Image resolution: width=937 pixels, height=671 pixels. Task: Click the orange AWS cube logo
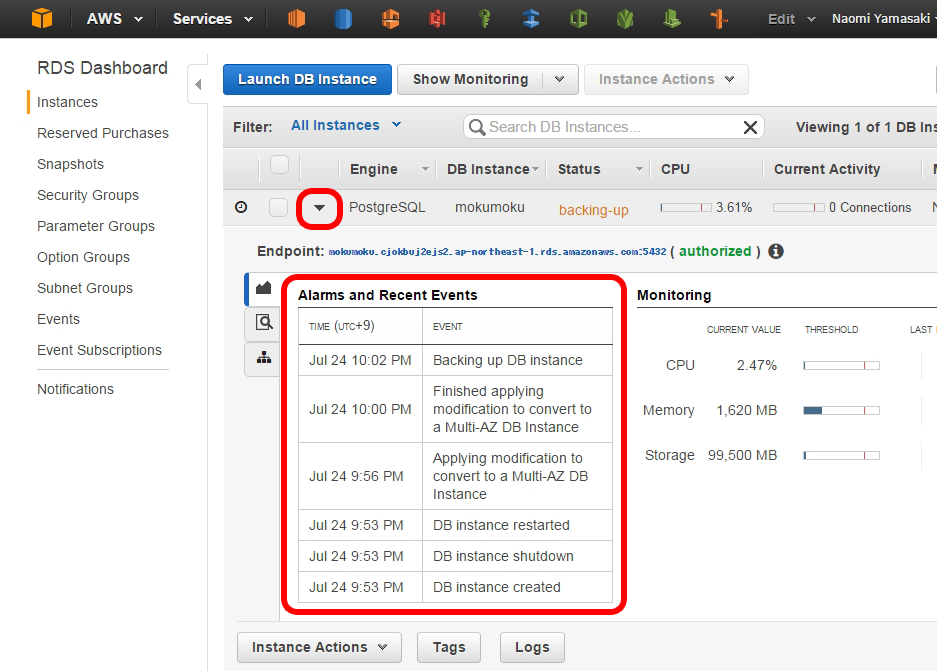click(x=42, y=19)
